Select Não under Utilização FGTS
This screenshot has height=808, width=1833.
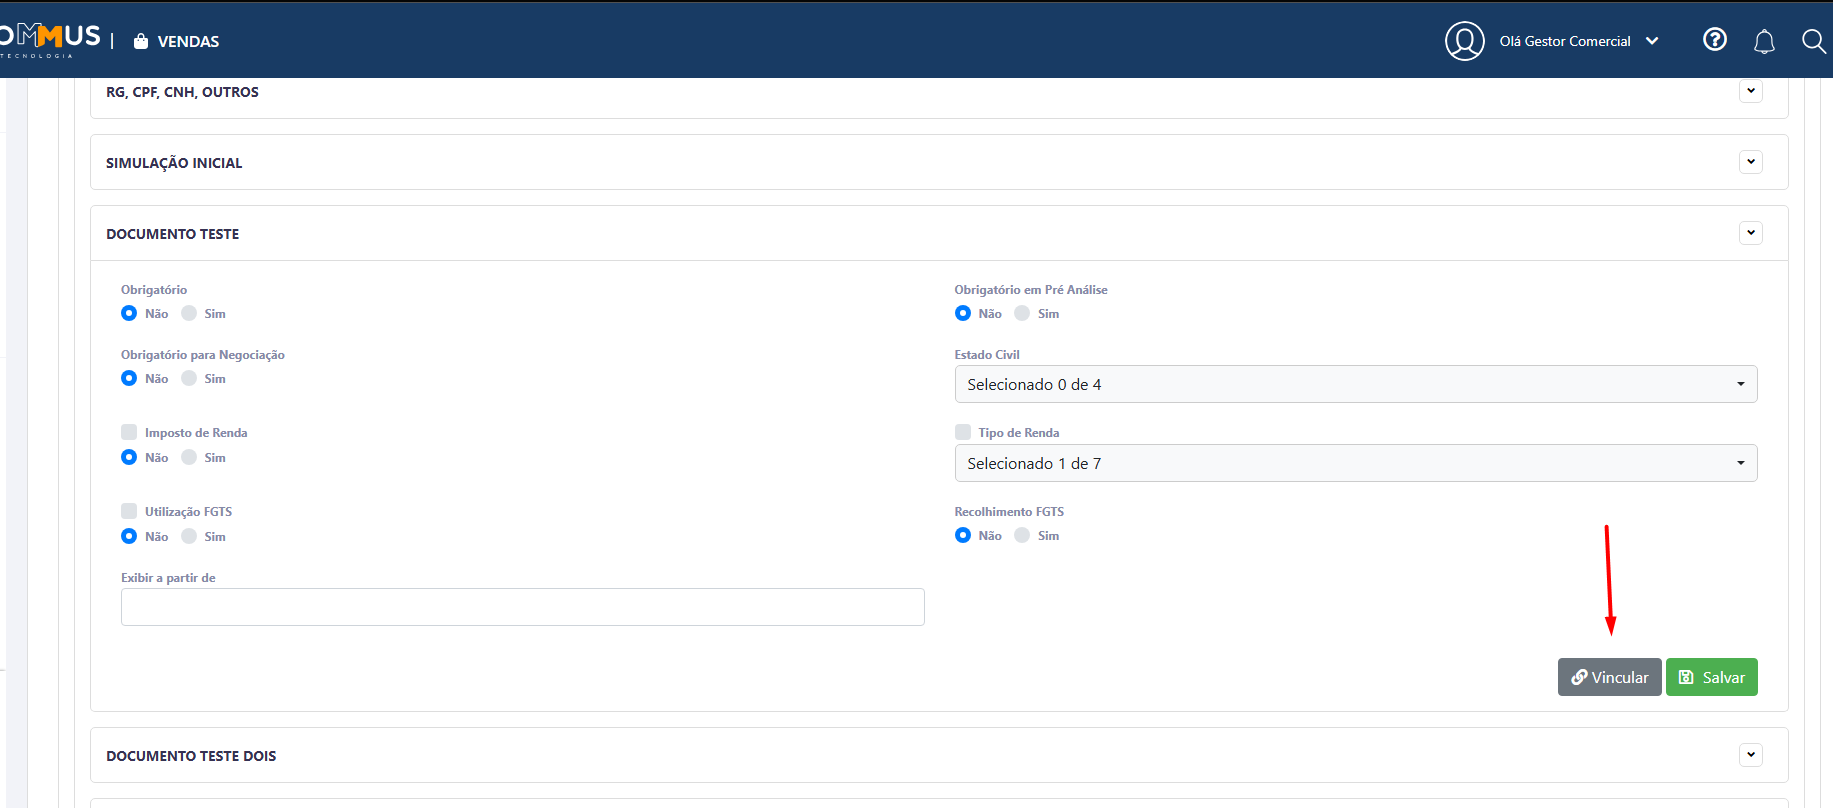[129, 536]
